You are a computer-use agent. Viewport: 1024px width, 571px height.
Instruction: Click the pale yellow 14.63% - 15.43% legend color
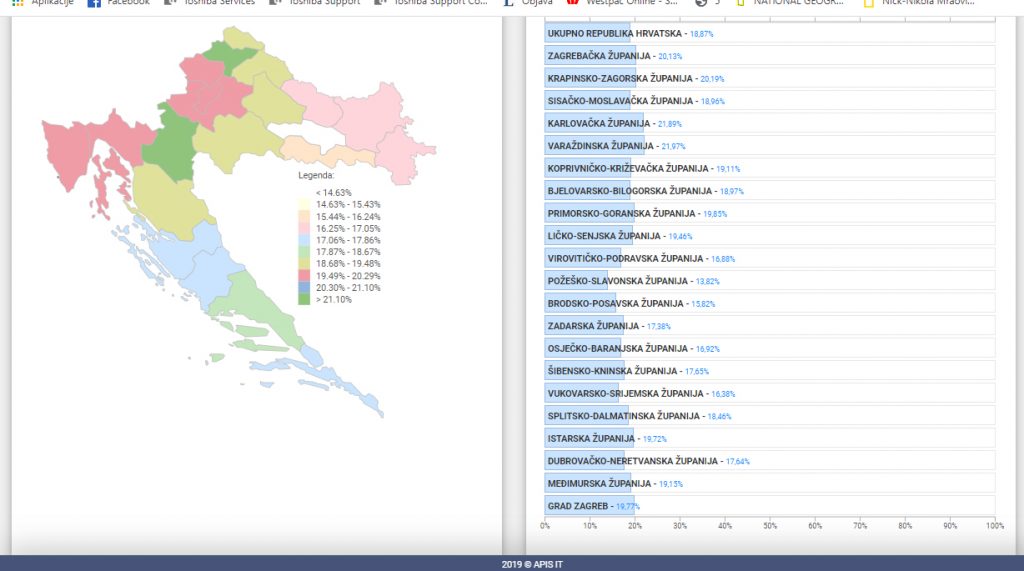tap(306, 205)
